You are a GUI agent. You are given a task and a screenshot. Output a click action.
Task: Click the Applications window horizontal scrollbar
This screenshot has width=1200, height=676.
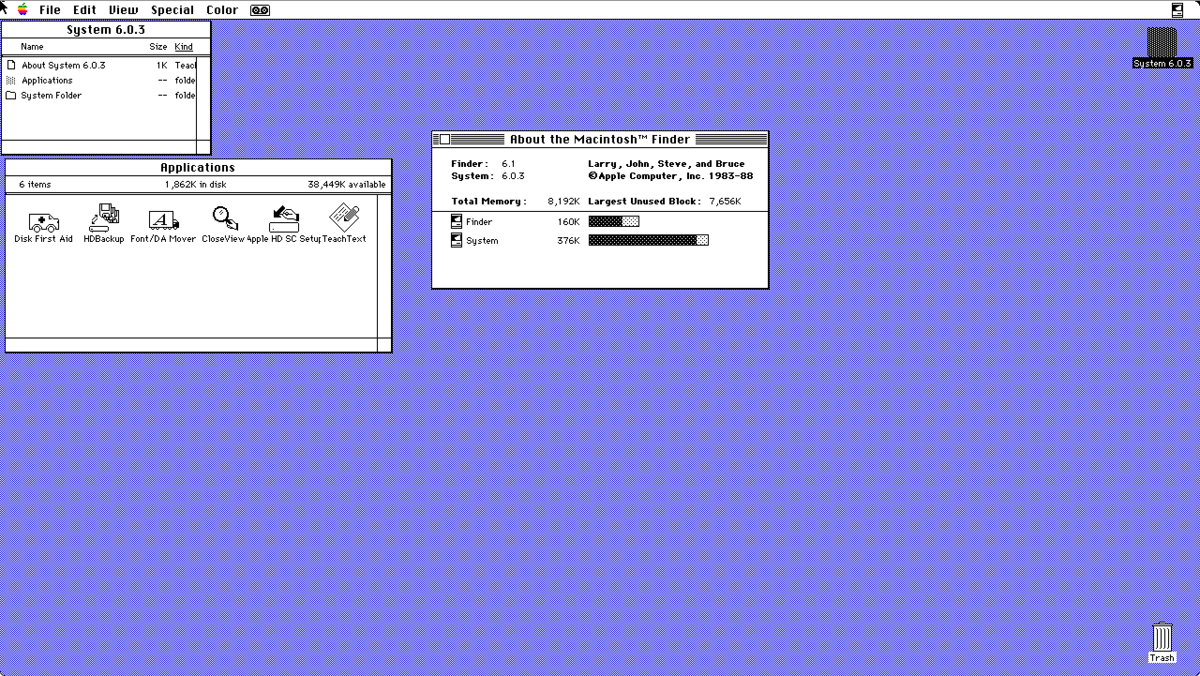(190, 347)
